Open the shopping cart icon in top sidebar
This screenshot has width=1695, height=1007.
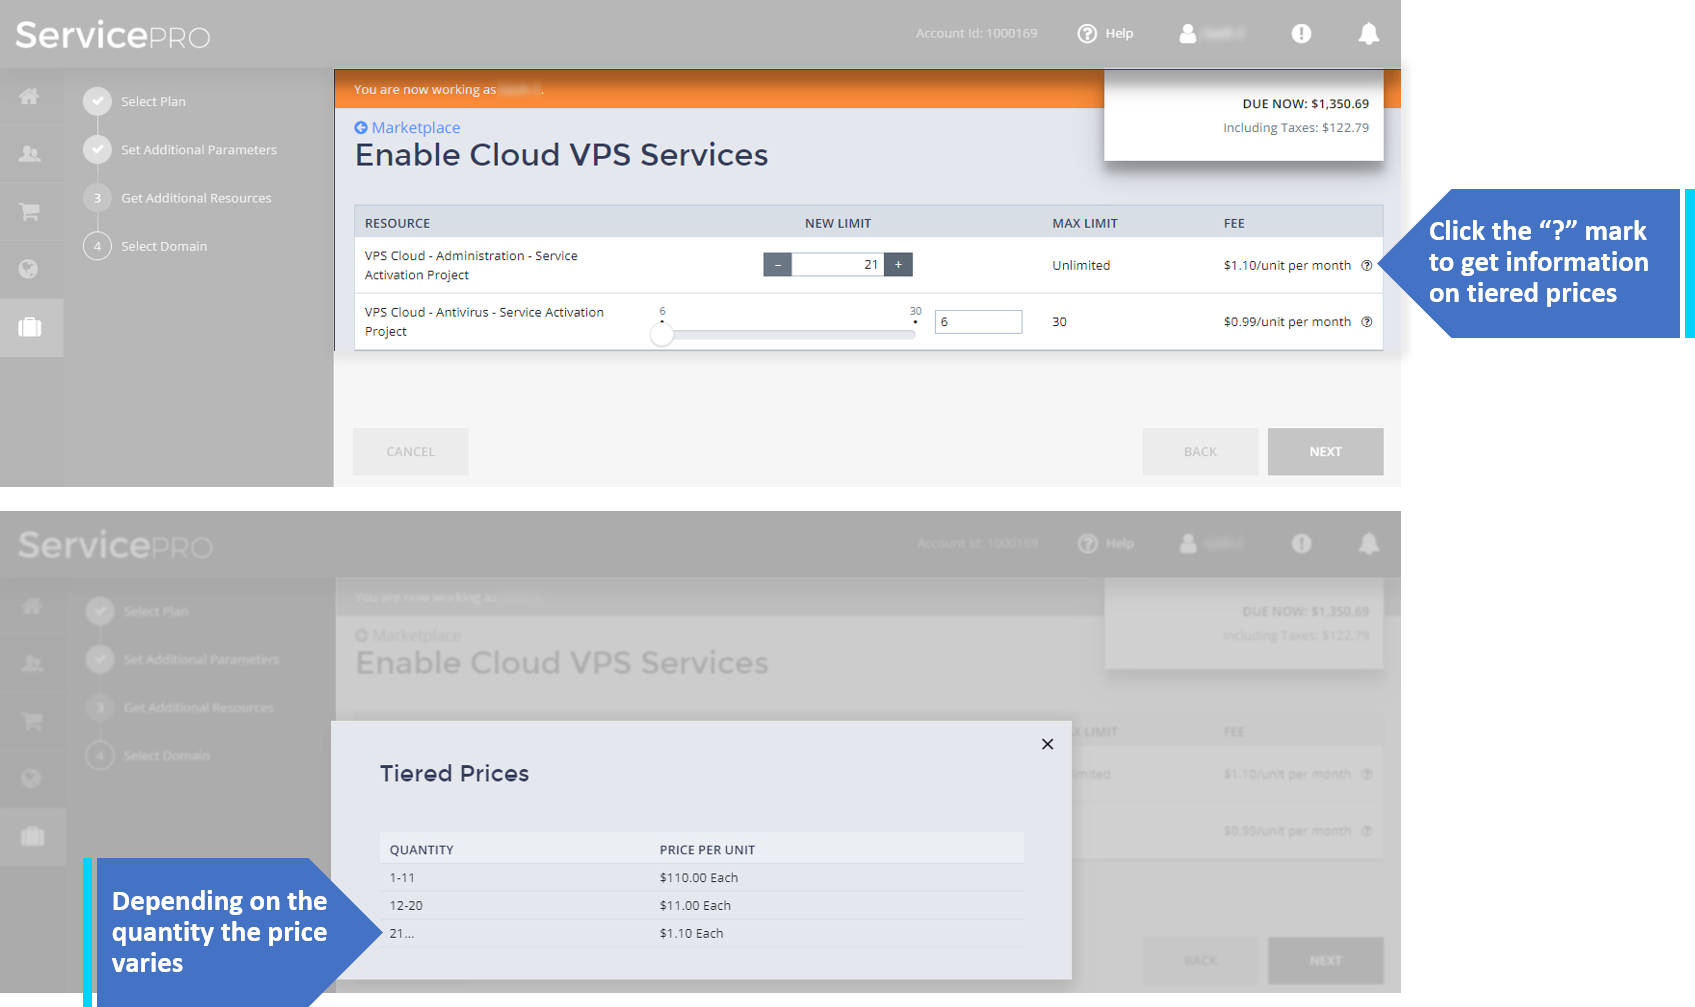point(29,211)
